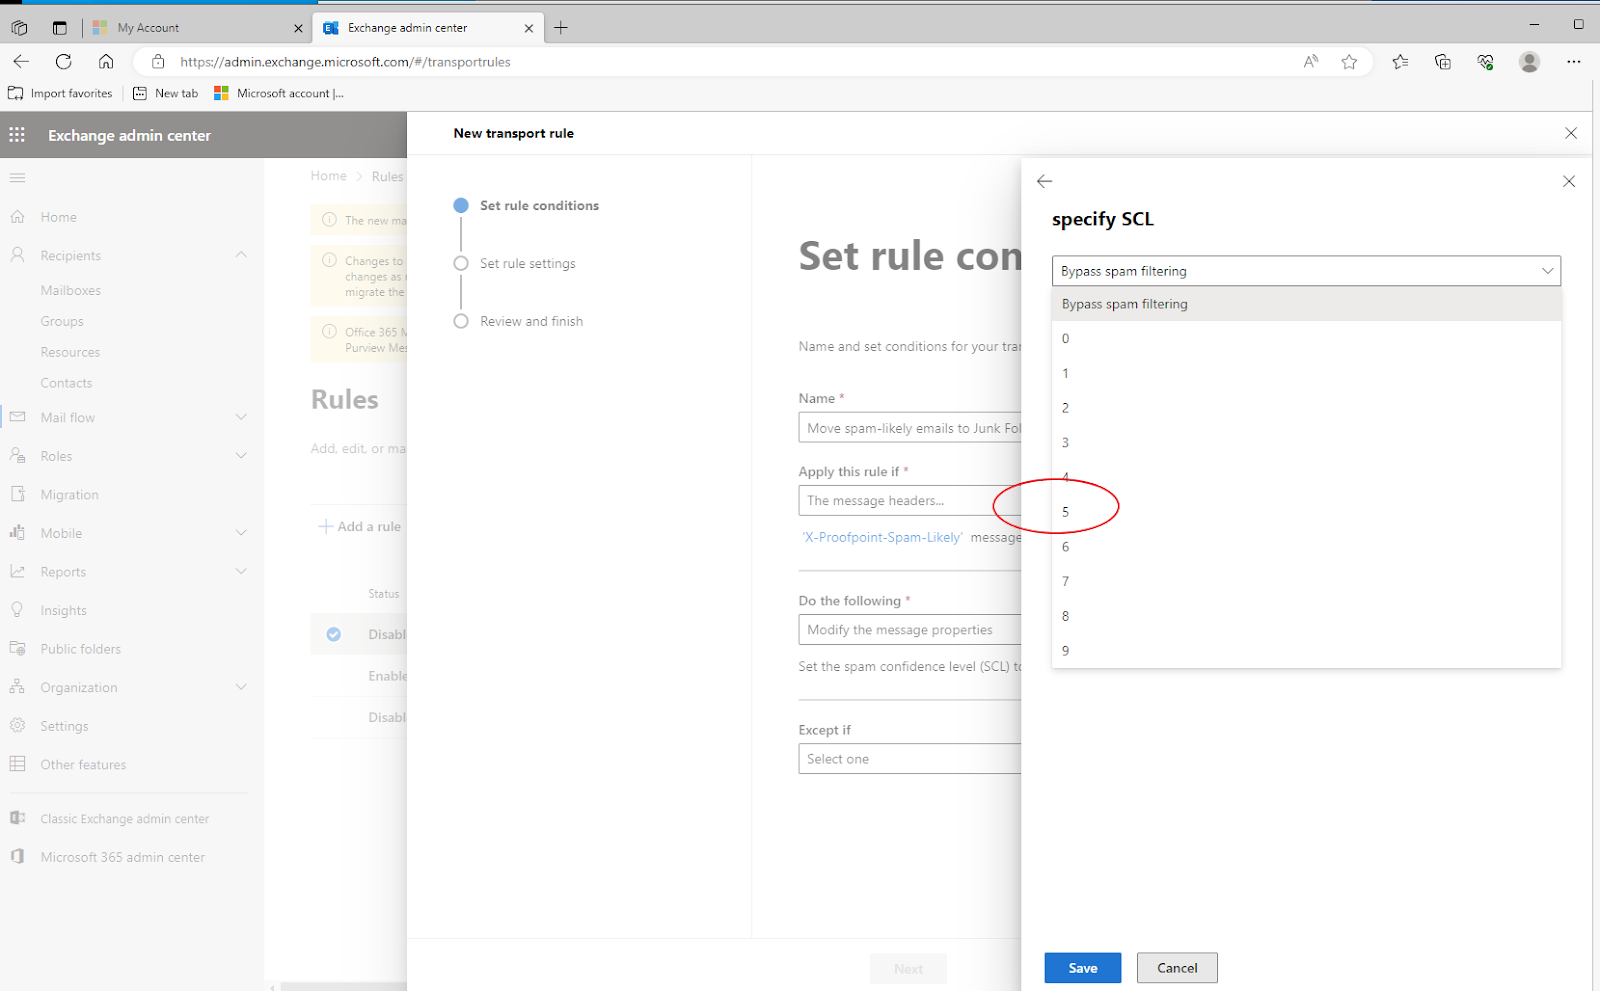
Task: Open Mailboxes in the sidebar
Action: coord(70,290)
